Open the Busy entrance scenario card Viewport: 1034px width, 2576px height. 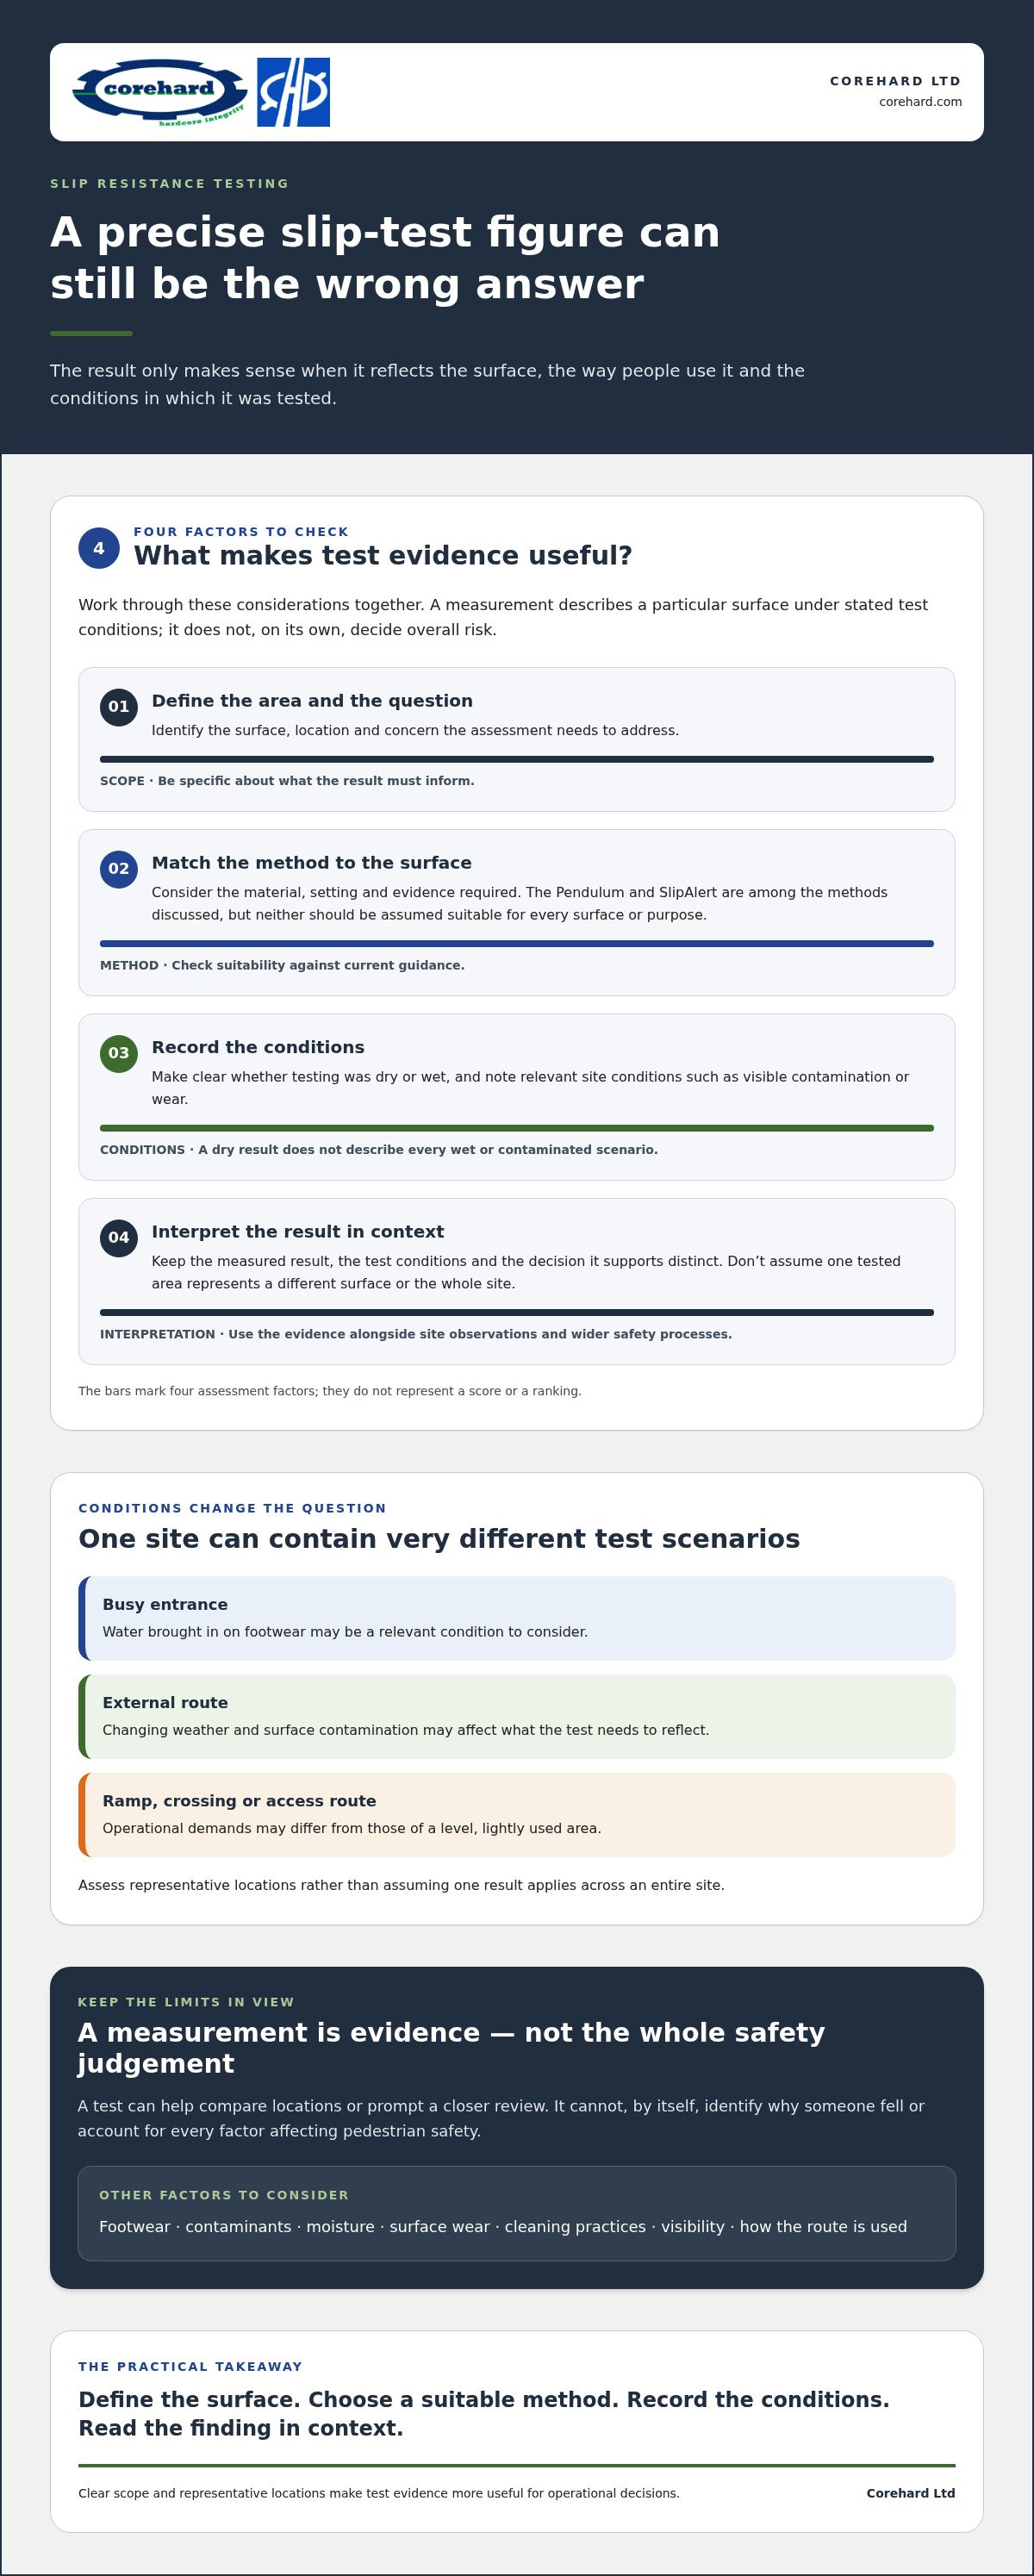pos(517,1618)
